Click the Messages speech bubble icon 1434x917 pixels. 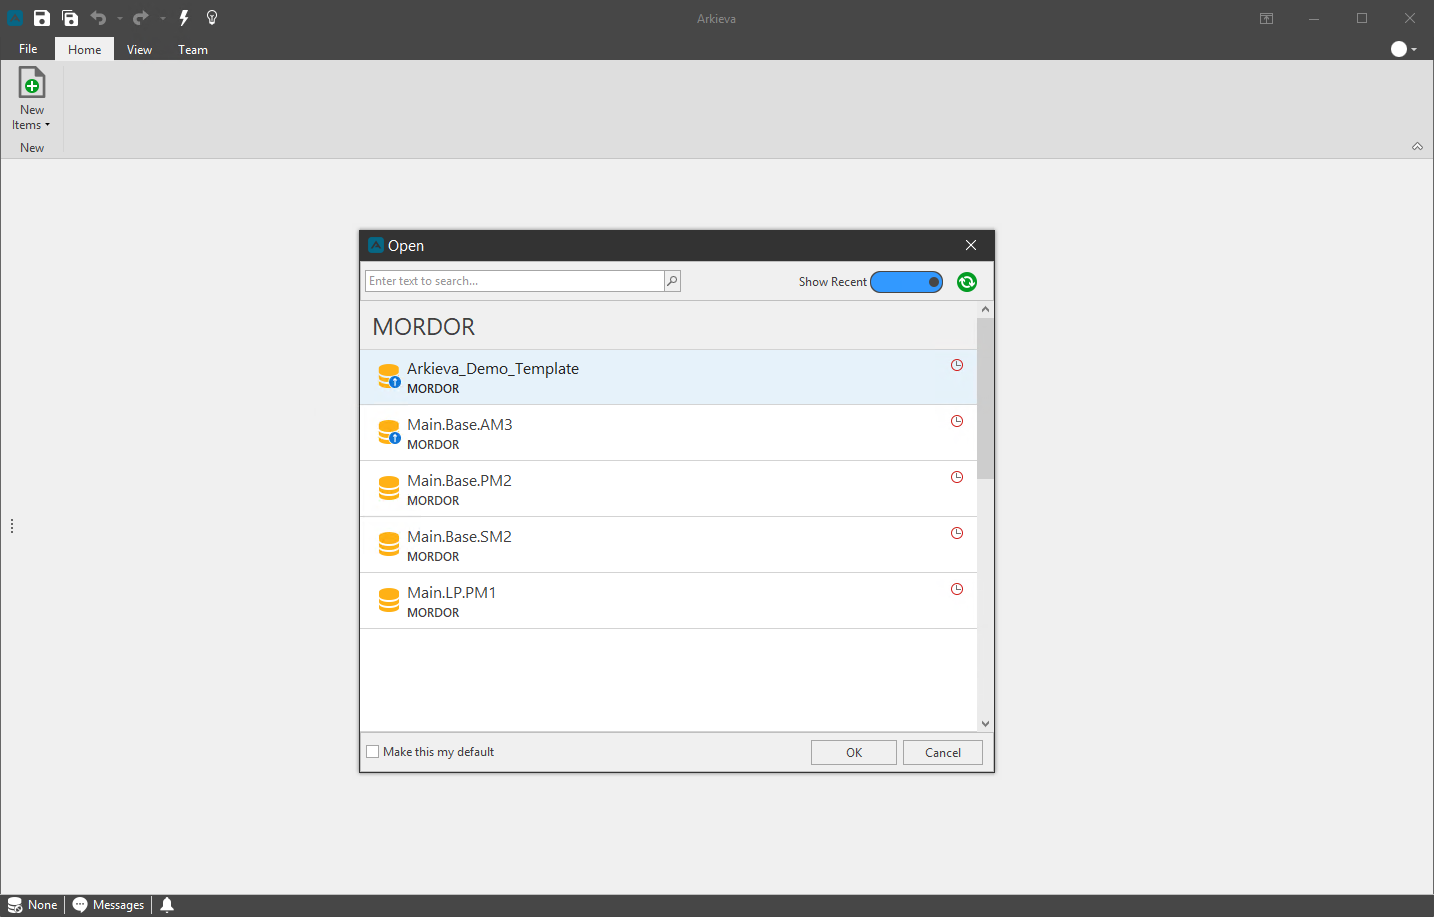tap(80, 905)
